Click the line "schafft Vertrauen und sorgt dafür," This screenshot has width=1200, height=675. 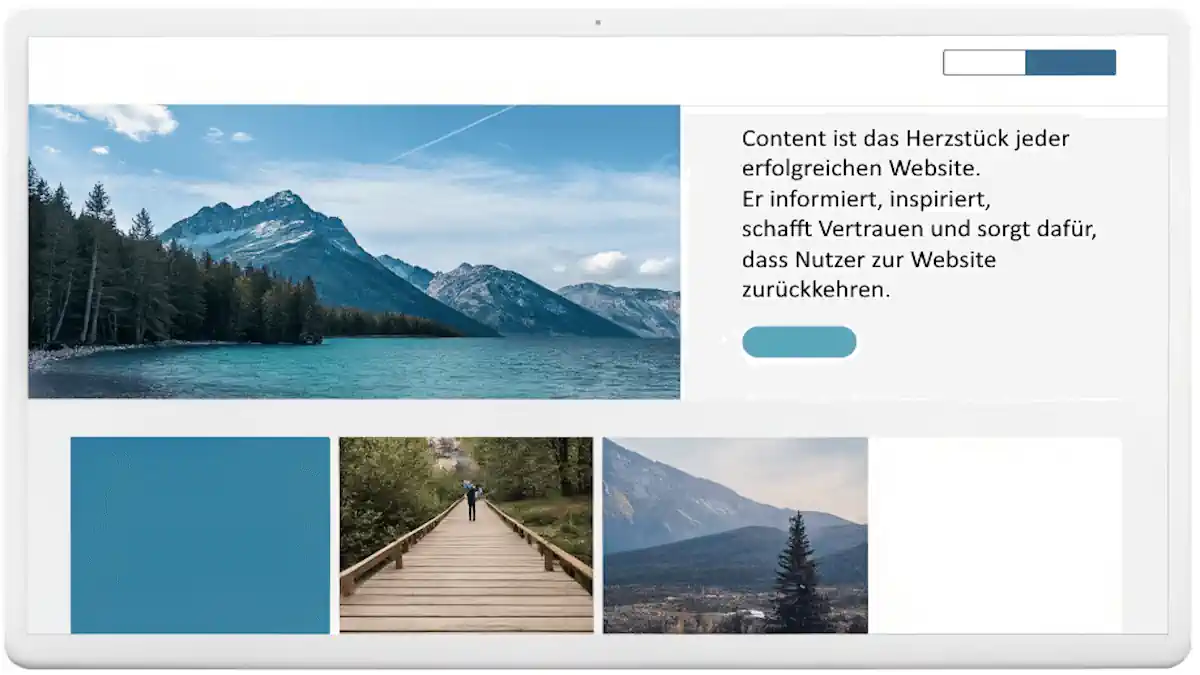pos(920,229)
